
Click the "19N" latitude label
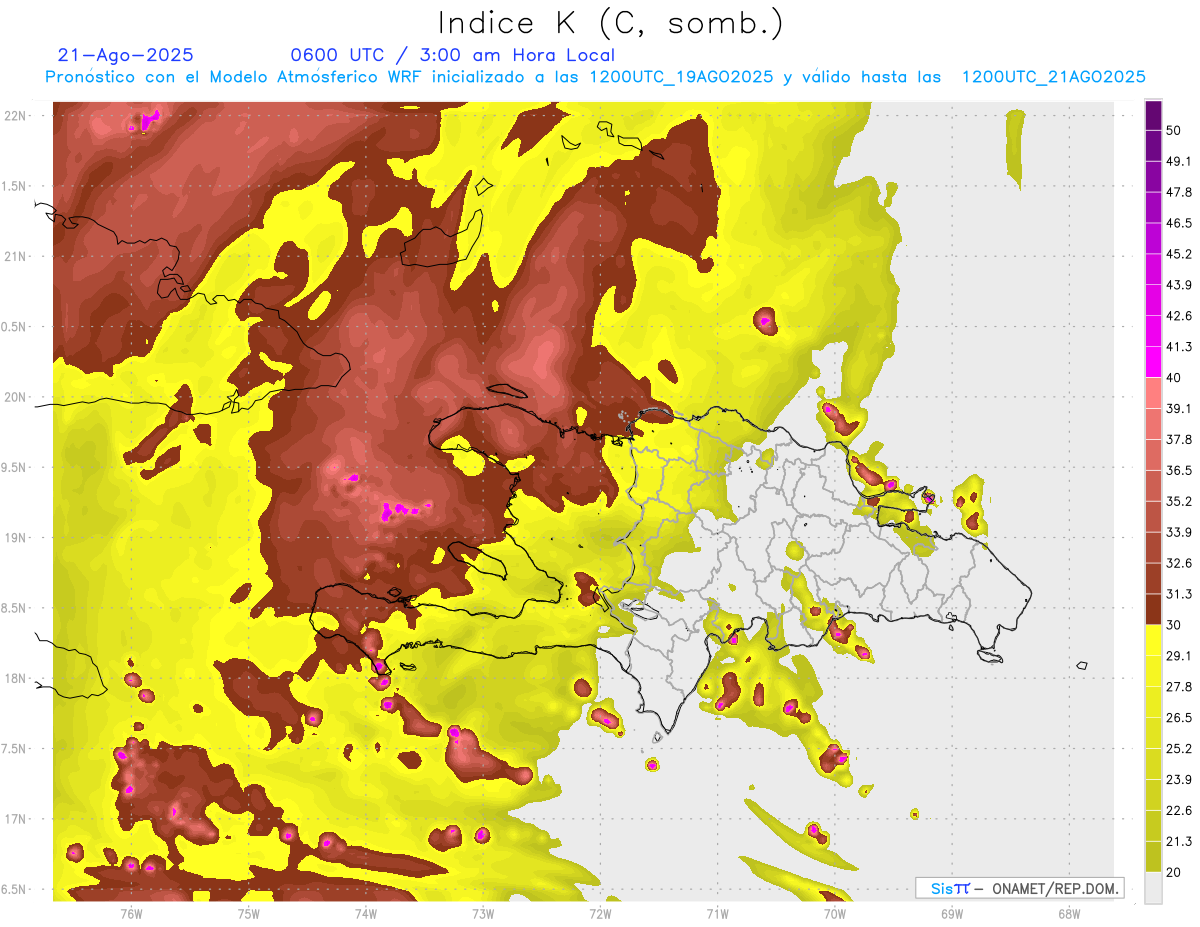point(15,538)
